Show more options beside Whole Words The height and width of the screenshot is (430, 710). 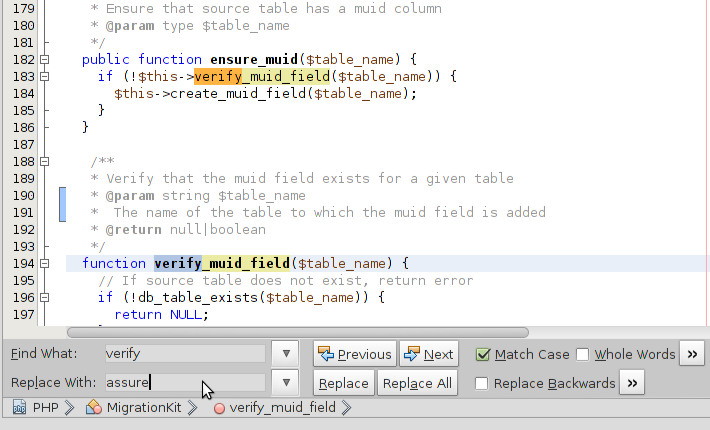(692, 354)
